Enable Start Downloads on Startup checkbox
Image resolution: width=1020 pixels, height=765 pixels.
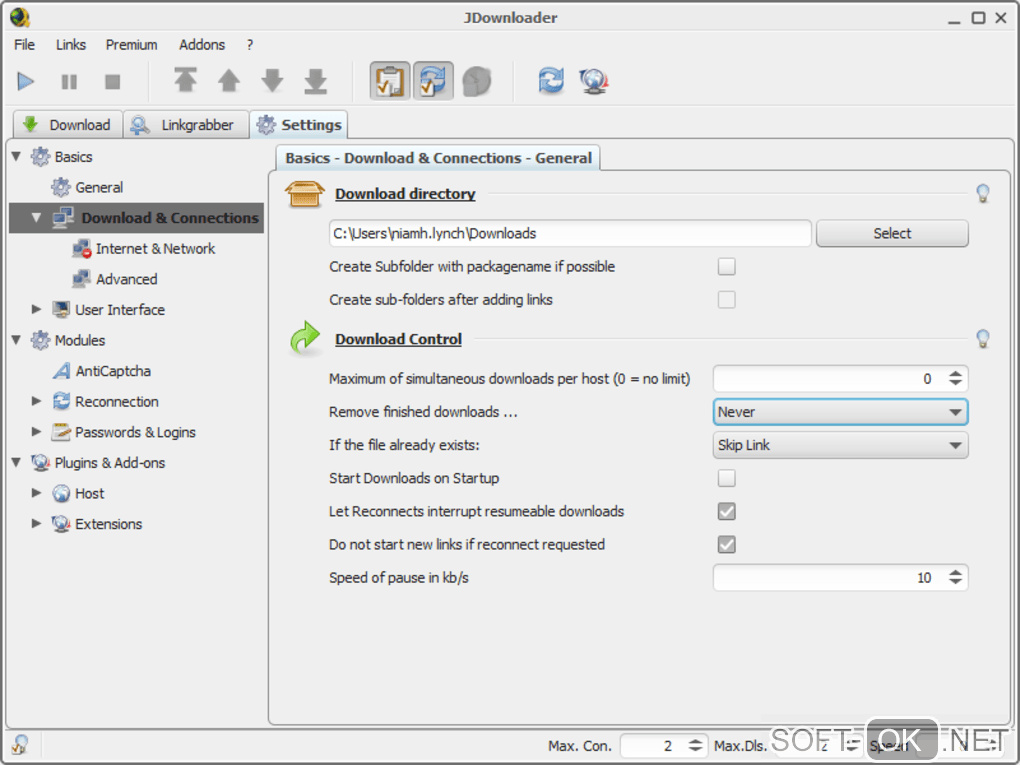[727, 478]
